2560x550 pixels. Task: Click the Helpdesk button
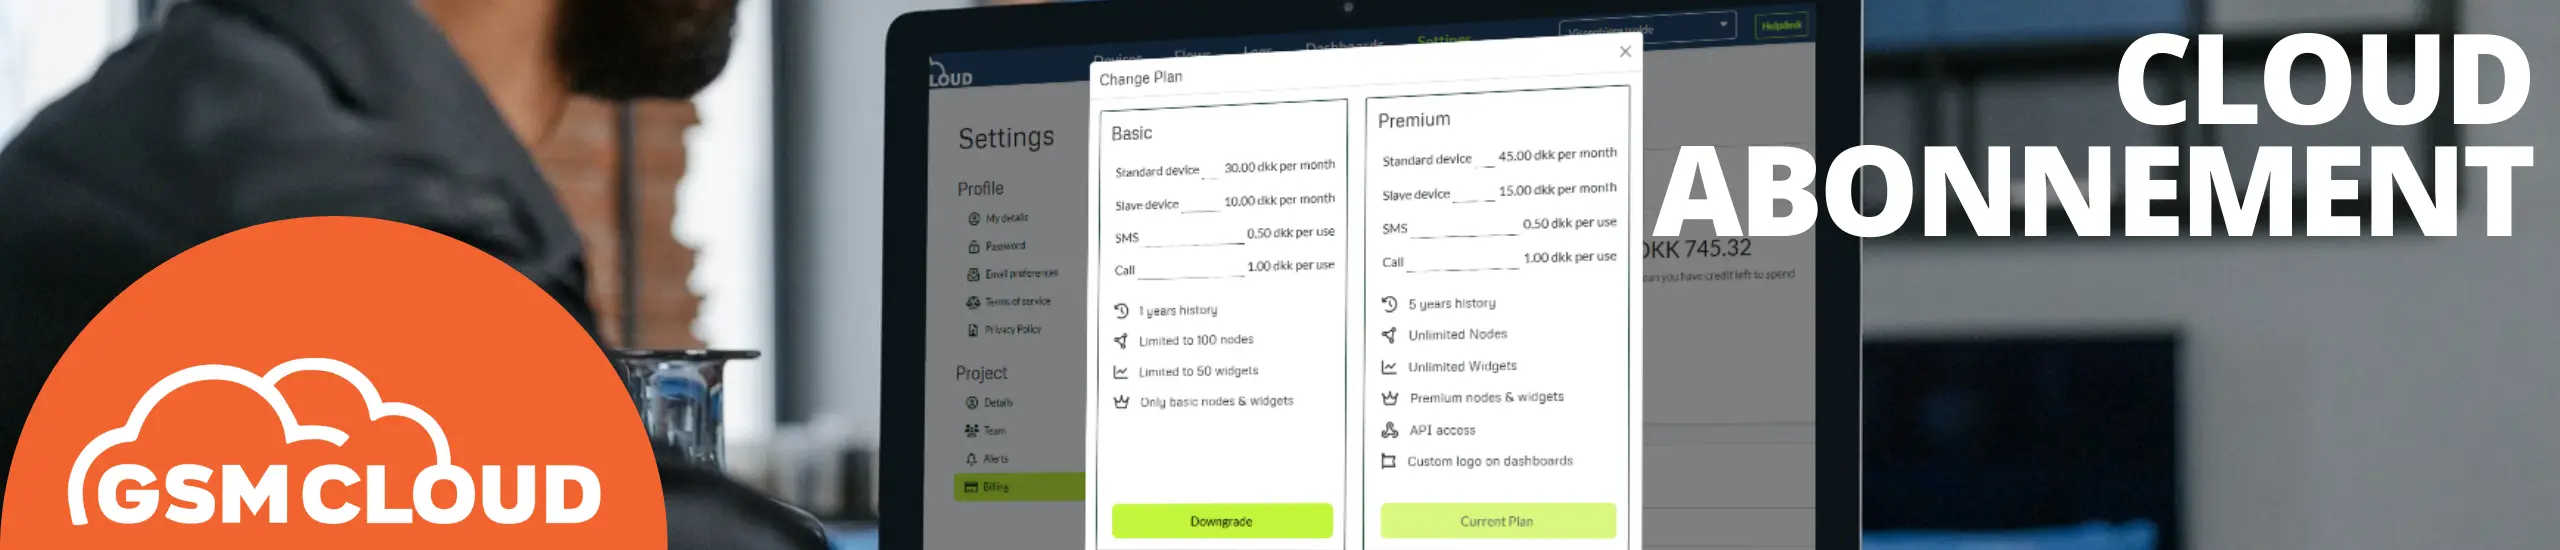pyautogui.click(x=1781, y=26)
